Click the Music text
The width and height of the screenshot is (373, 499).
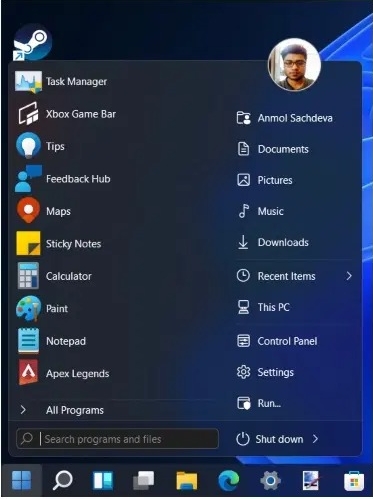(x=270, y=211)
